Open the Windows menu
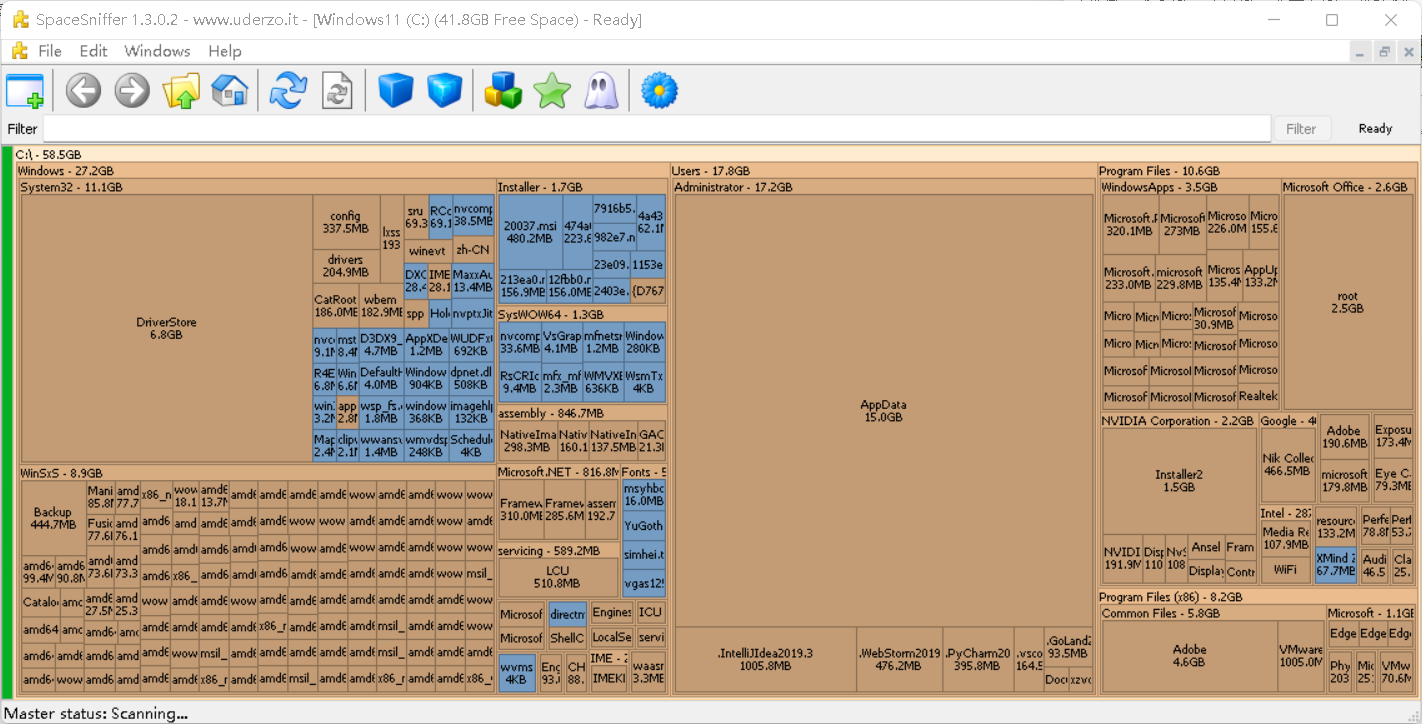The height and width of the screenshot is (724, 1422). coord(157,51)
